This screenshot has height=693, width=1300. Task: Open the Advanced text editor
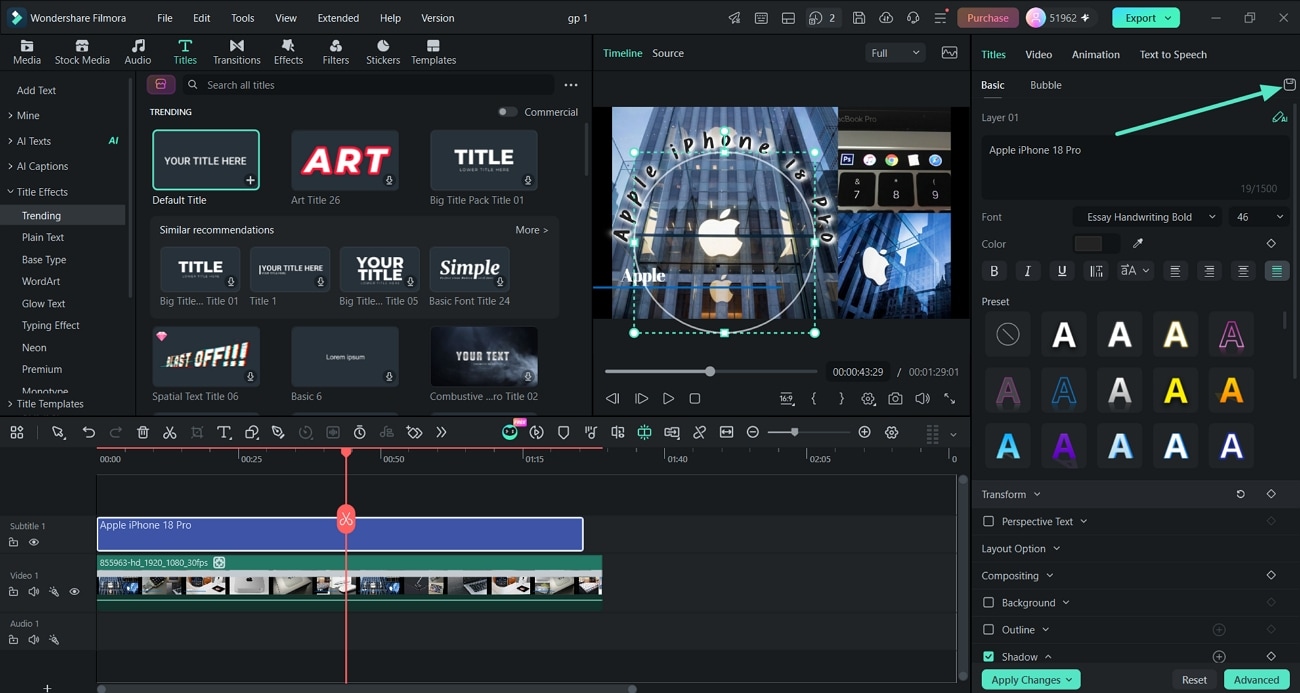point(1256,679)
